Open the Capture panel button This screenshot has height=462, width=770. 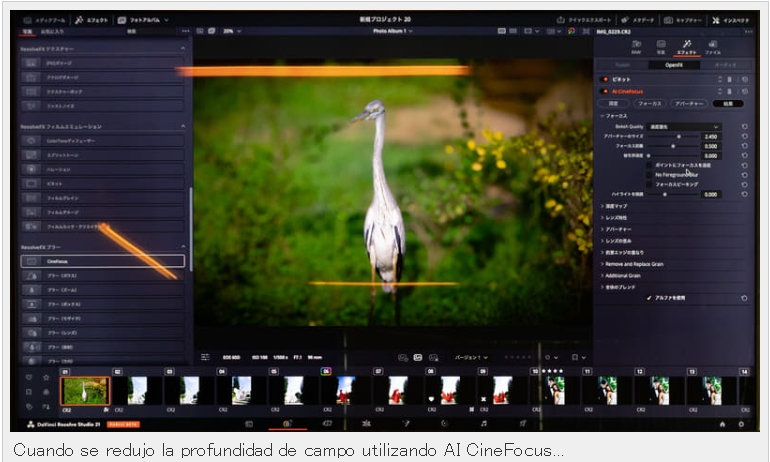tap(683, 20)
